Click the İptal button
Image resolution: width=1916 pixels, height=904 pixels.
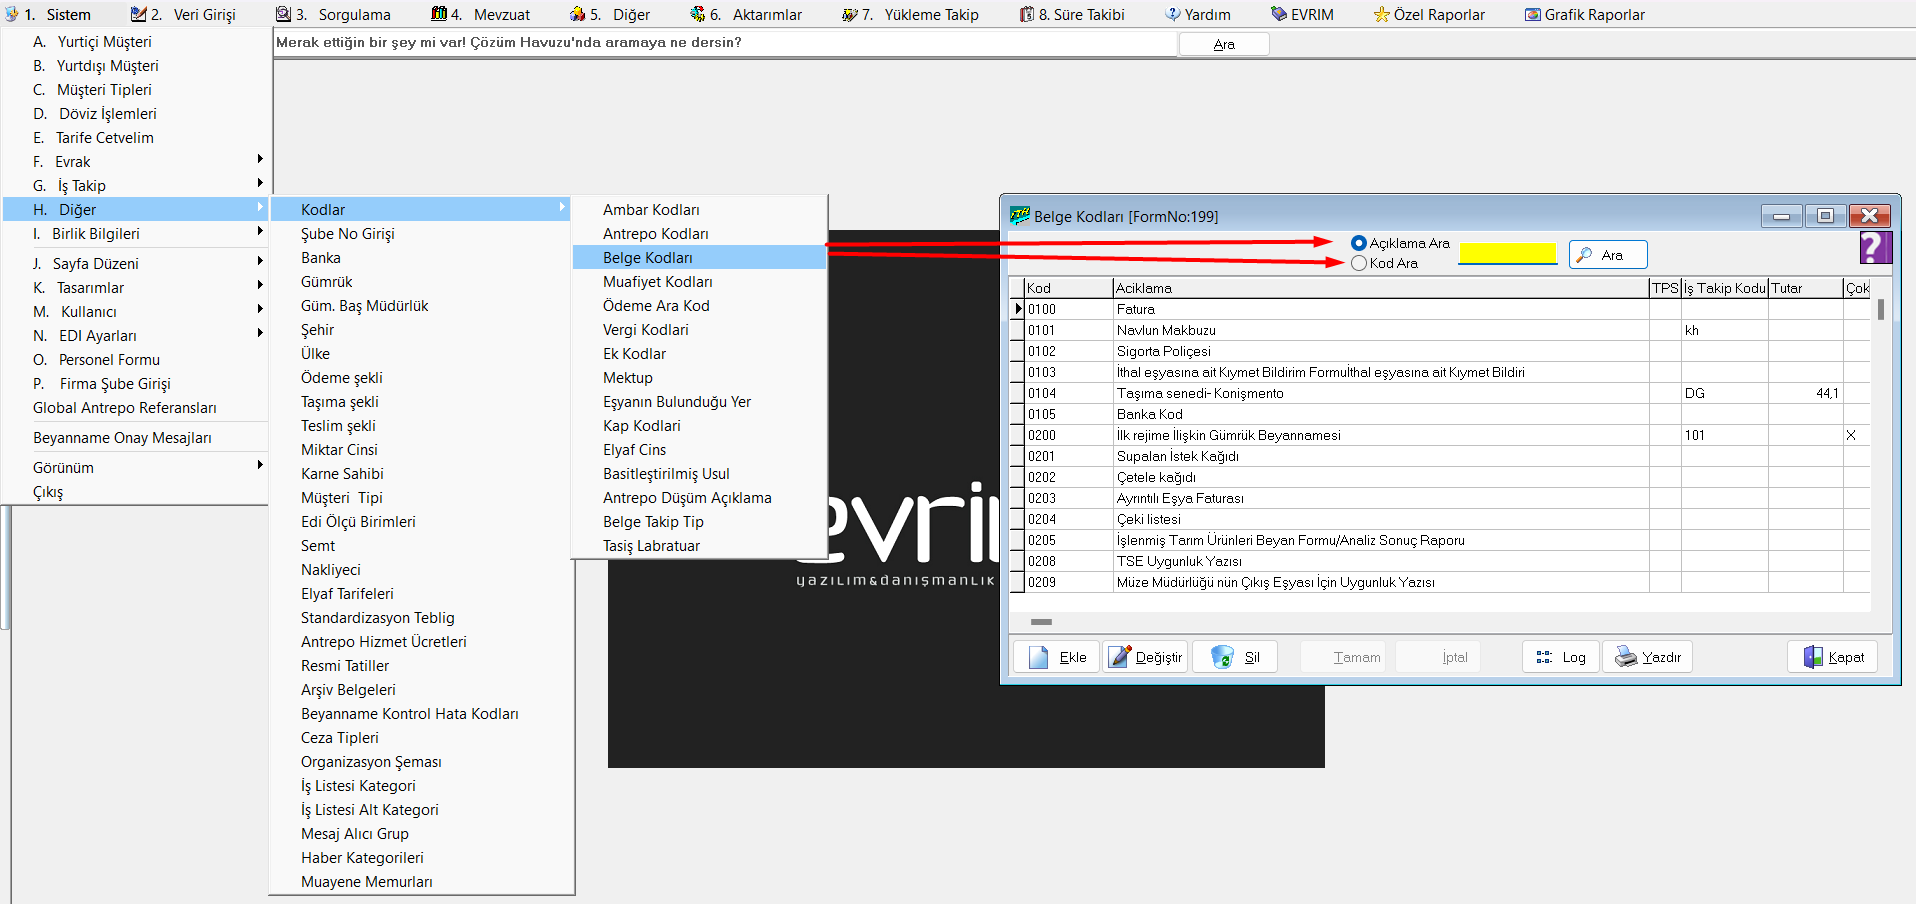[1440, 657]
